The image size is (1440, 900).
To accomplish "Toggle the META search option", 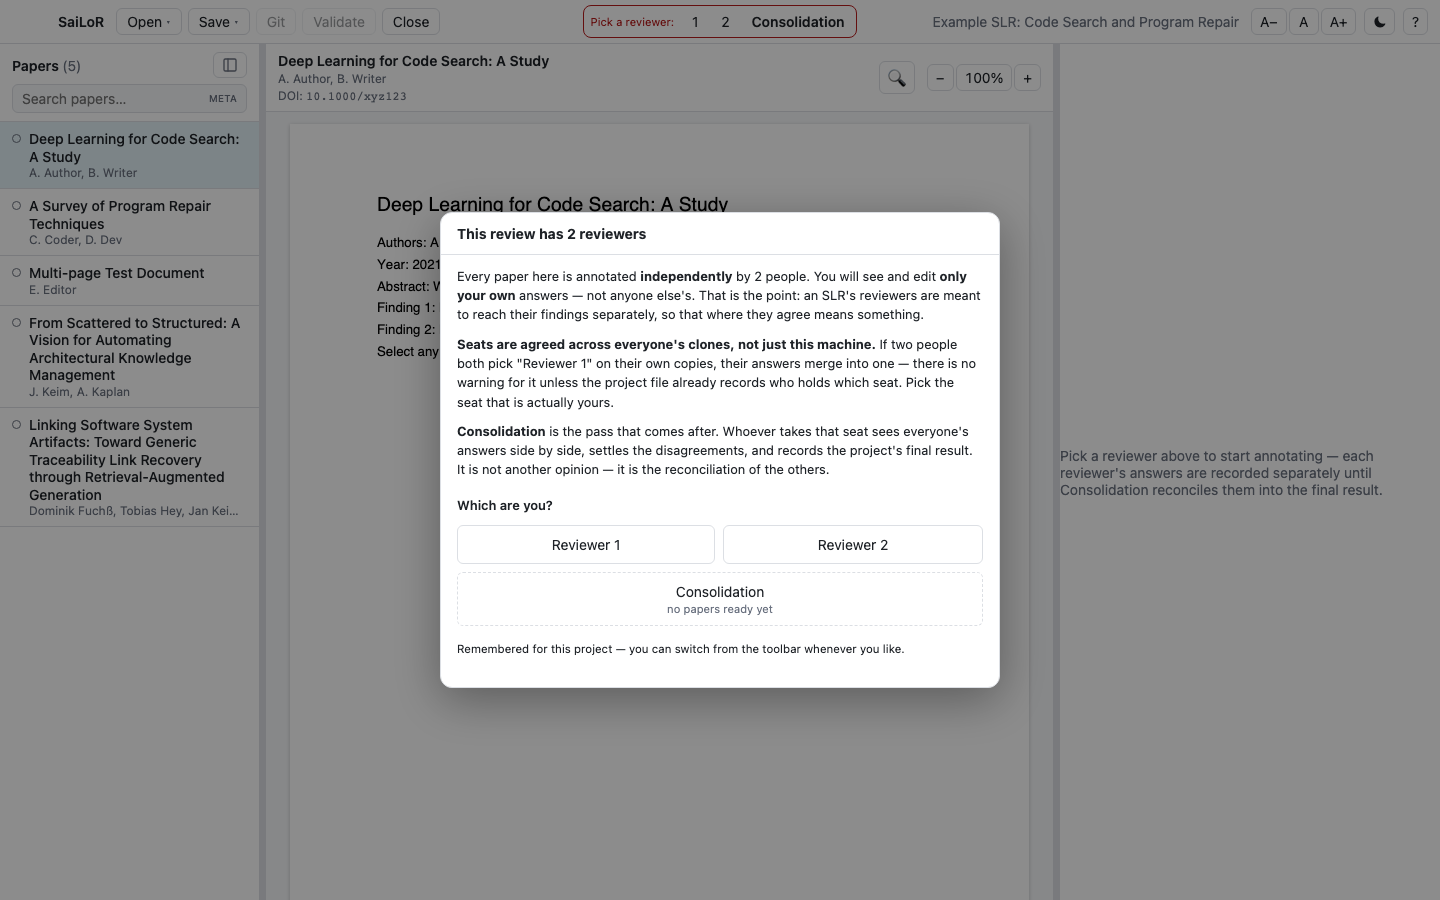I will pos(223,99).
